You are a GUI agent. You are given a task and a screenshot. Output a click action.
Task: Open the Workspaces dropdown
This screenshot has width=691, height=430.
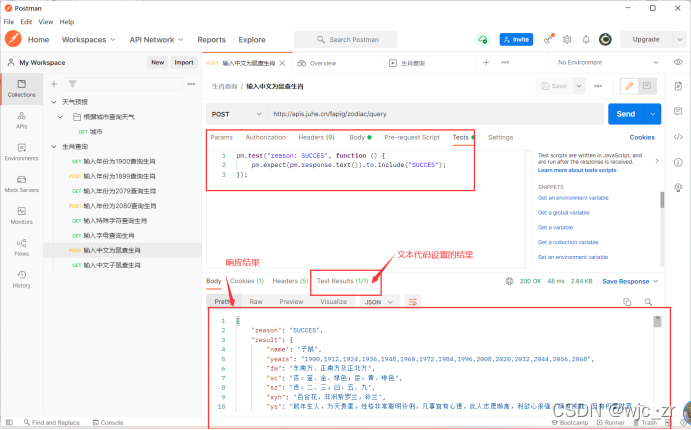point(89,40)
